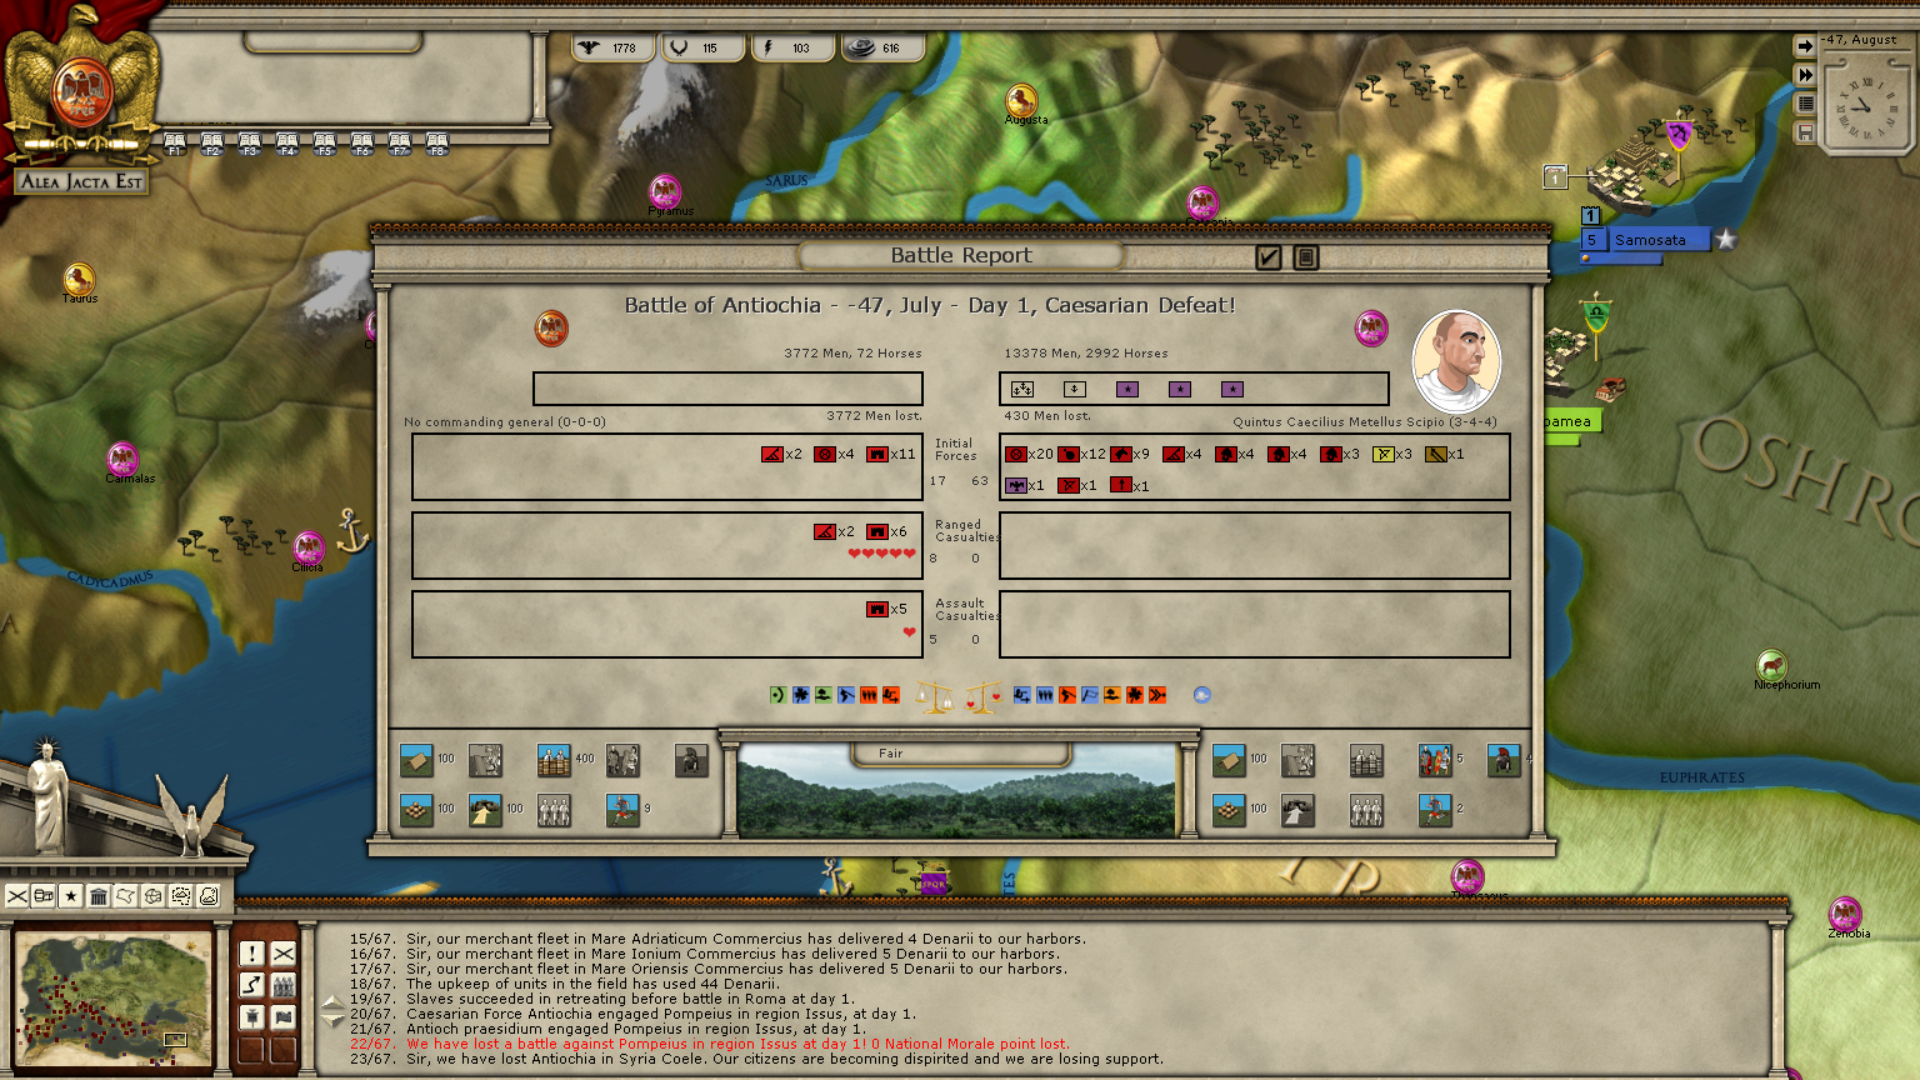Select the Carmalas region marker
The width and height of the screenshot is (1920, 1080).
point(123,459)
